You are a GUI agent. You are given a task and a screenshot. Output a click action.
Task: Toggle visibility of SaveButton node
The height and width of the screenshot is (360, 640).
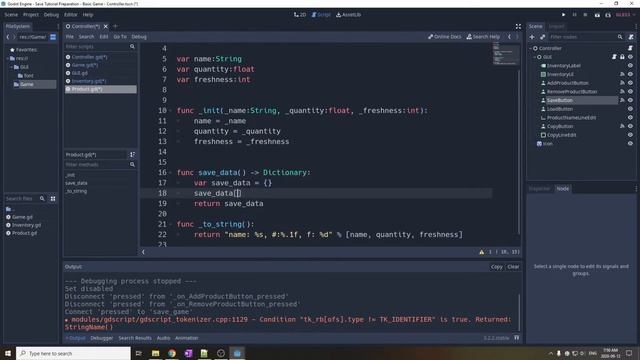pyautogui.click(x=630, y=100)
